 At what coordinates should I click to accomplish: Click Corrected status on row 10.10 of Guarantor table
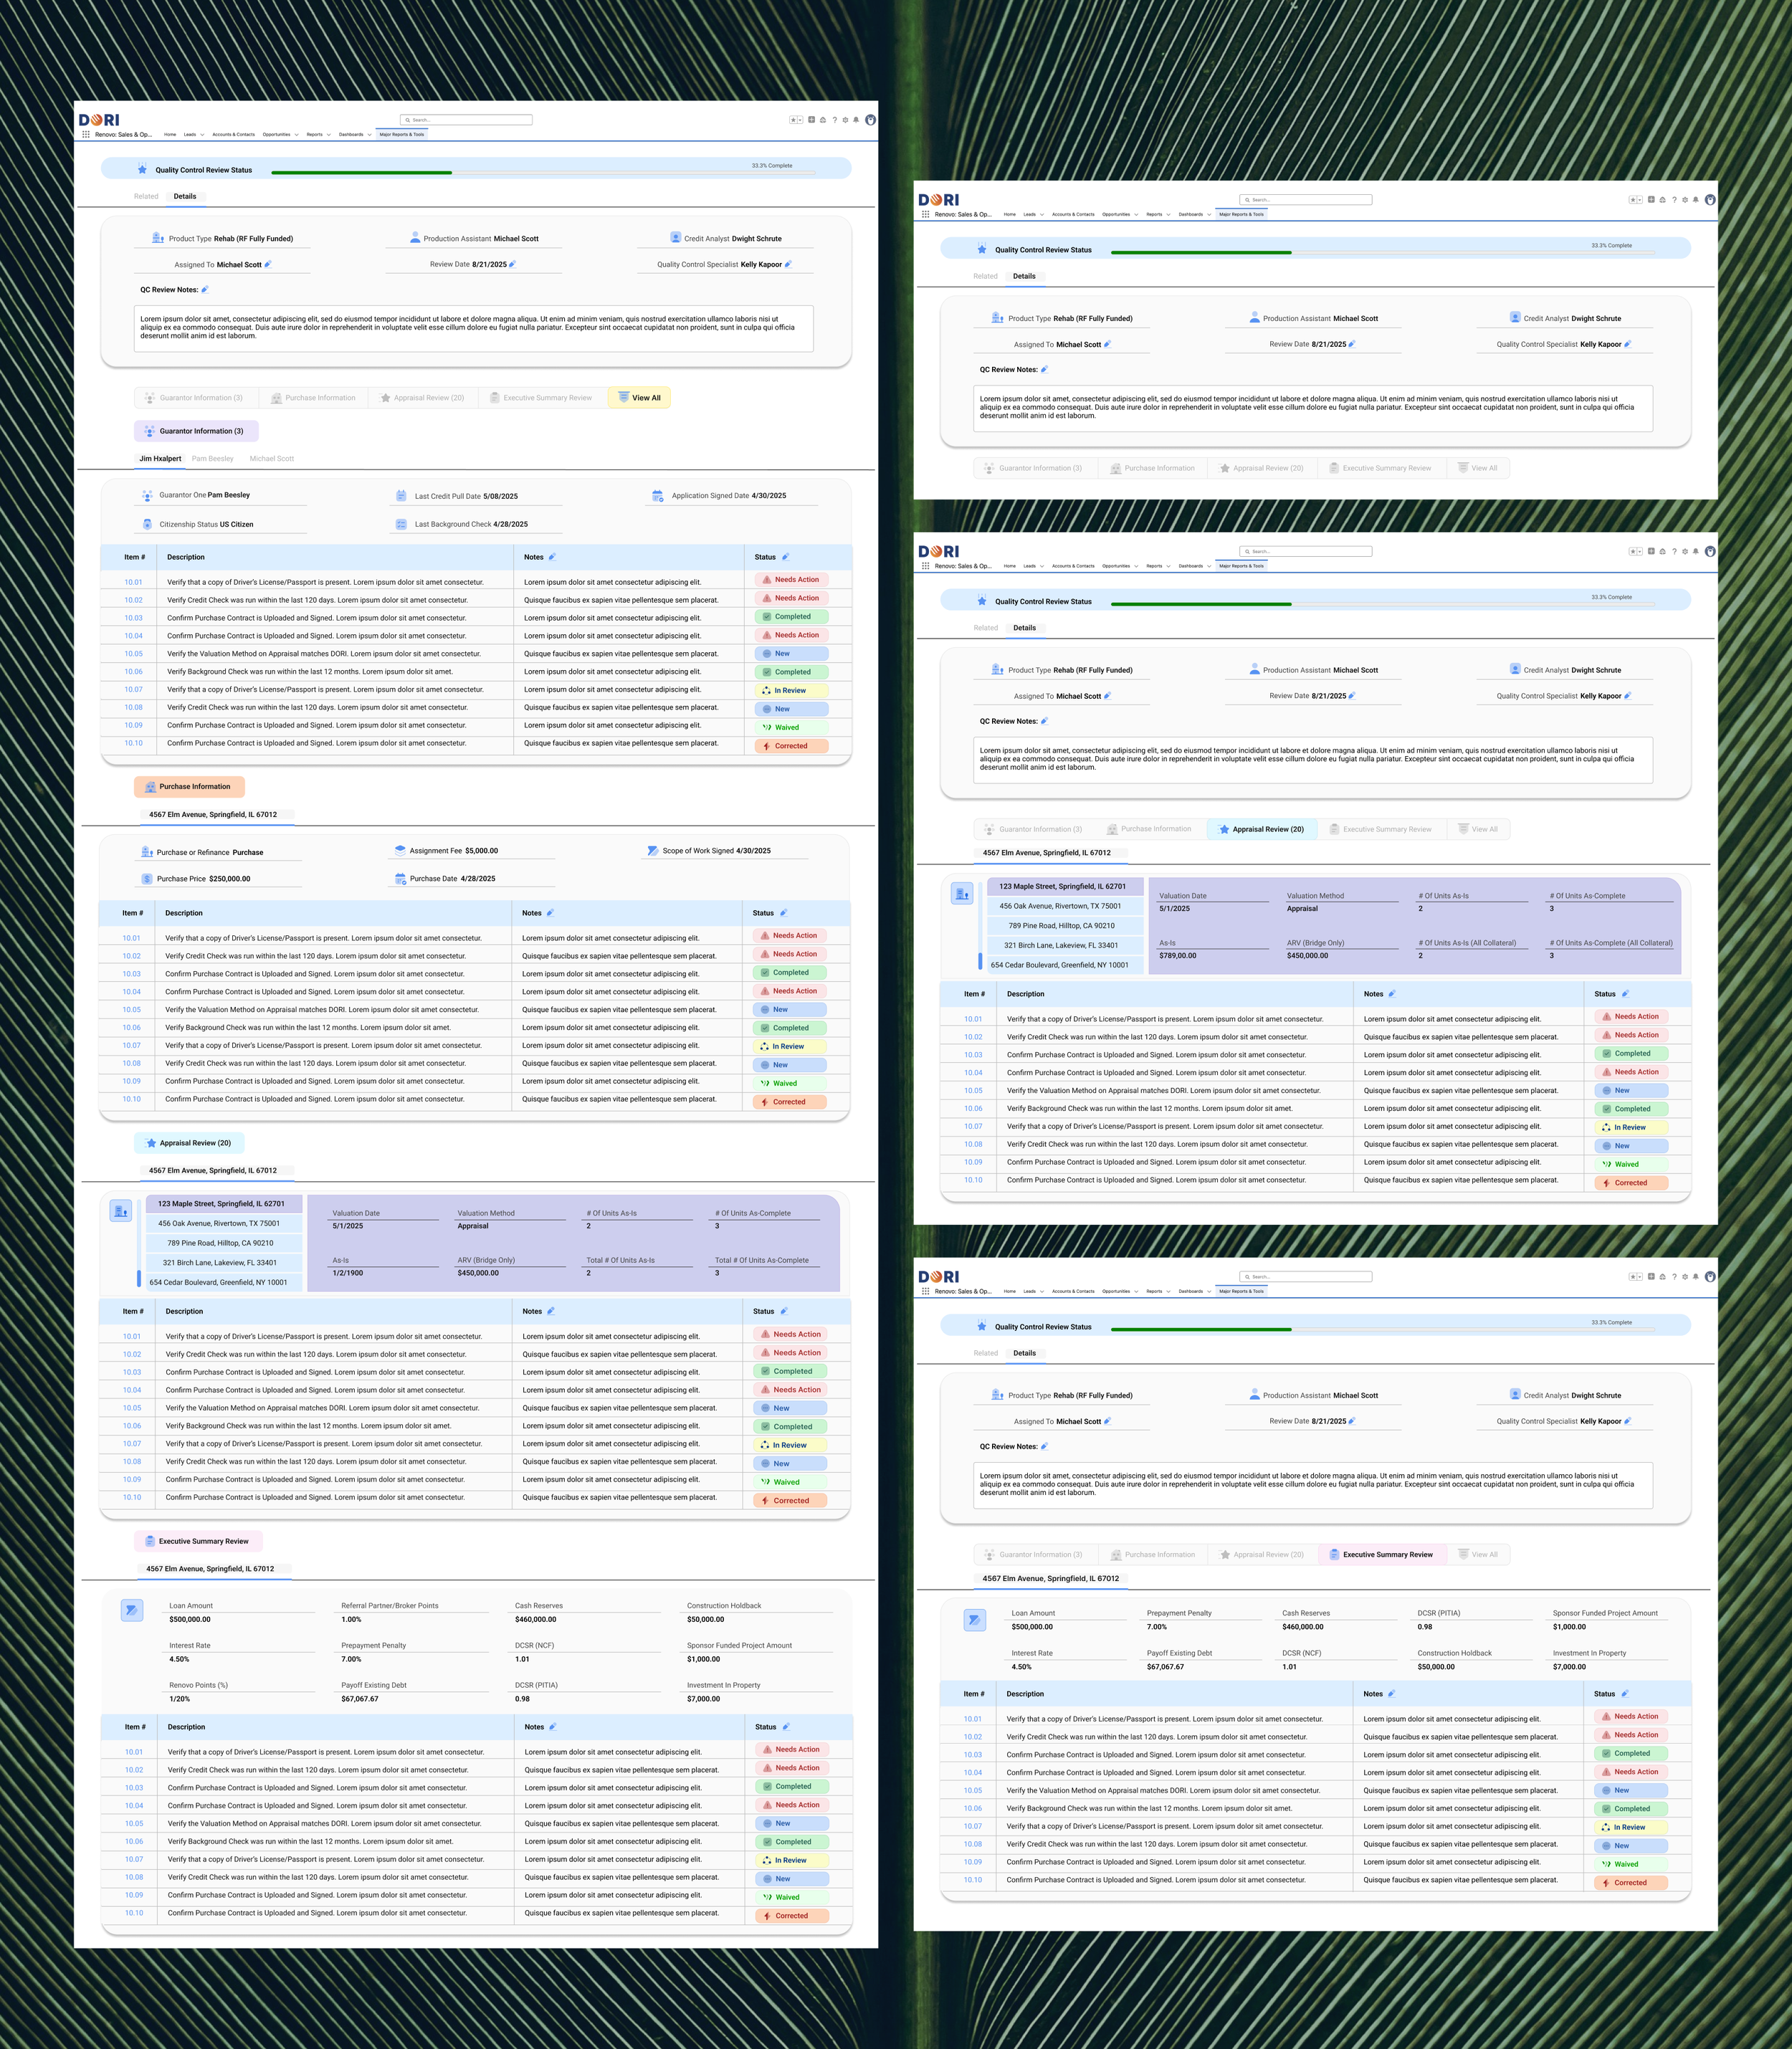click(791, 746)
